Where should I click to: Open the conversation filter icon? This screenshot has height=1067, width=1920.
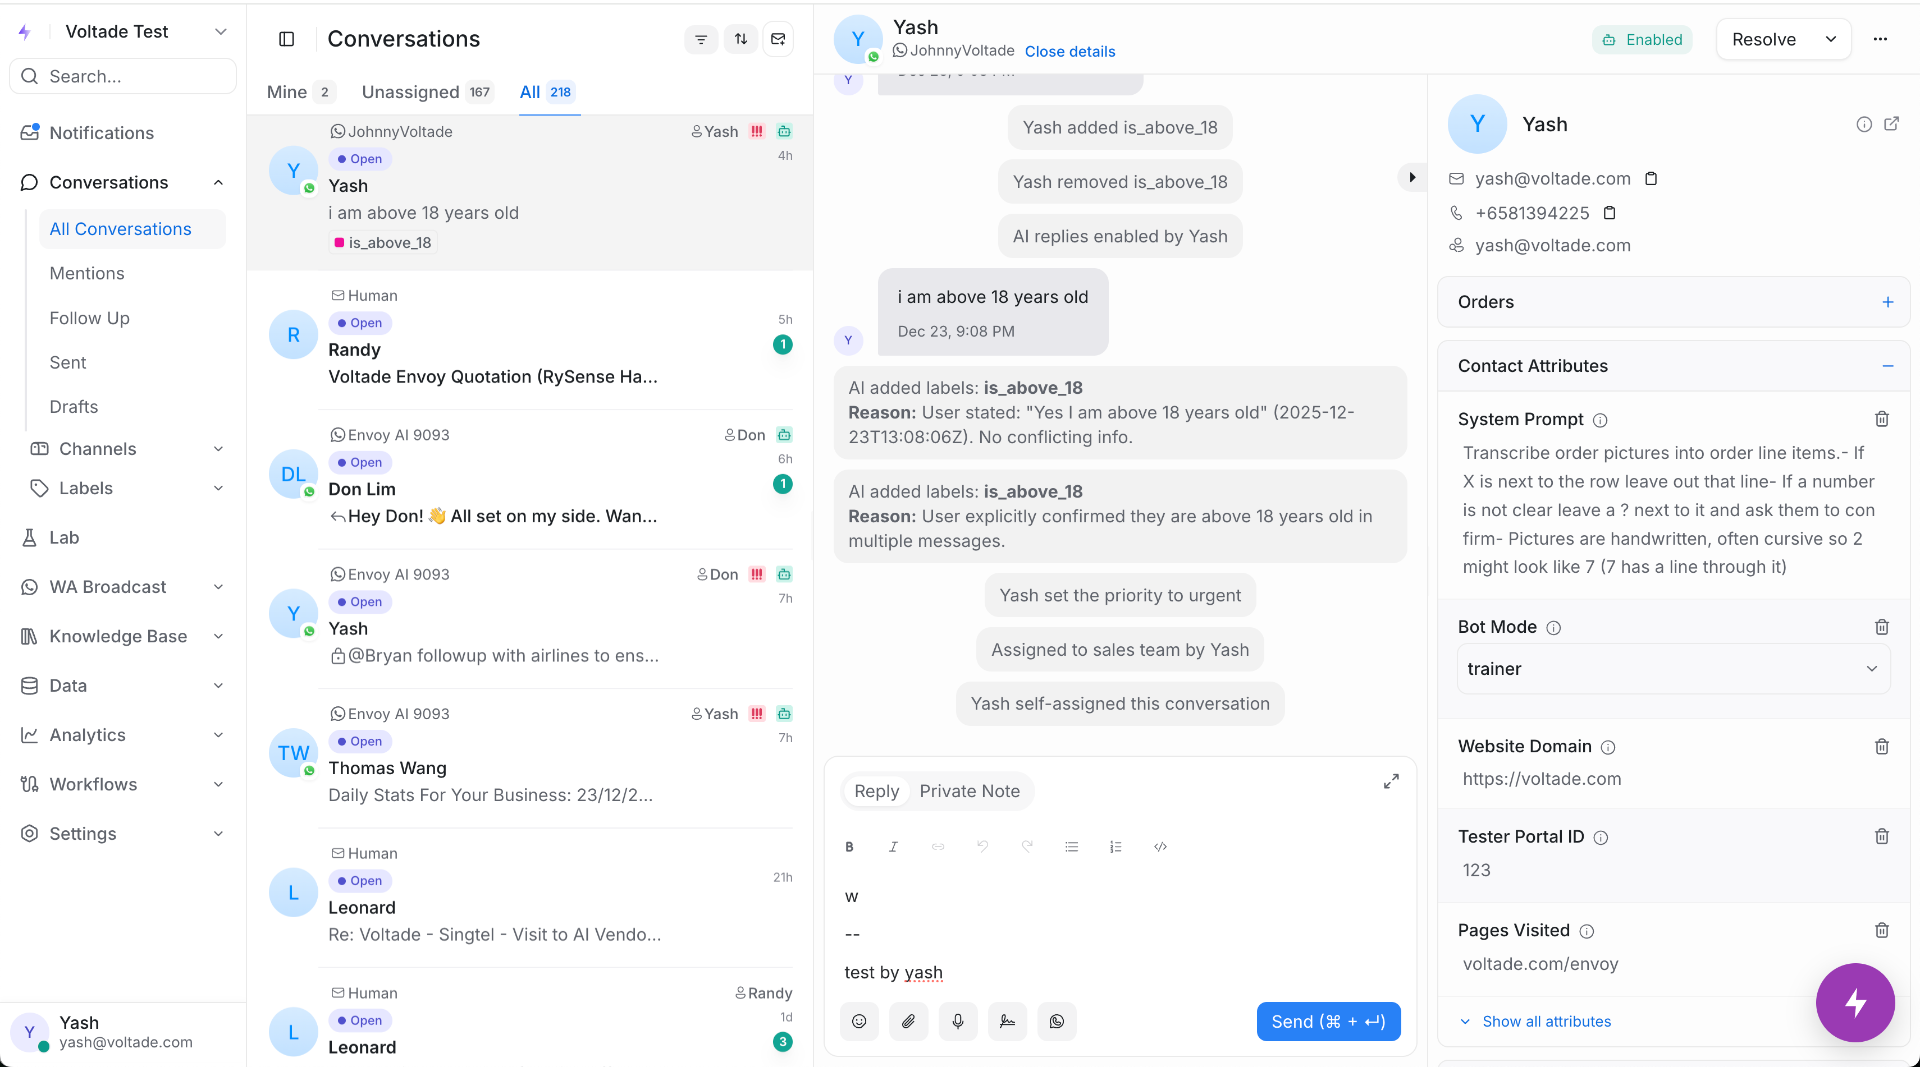tap(701, 39)
